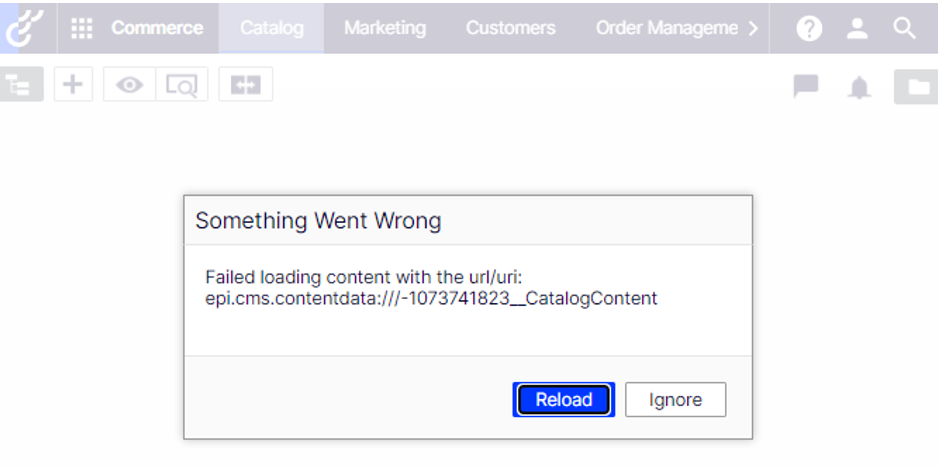Viewport: 938px width, 468px height.
Task: Toggle preview mode eye icon
Action: [129, 85]
